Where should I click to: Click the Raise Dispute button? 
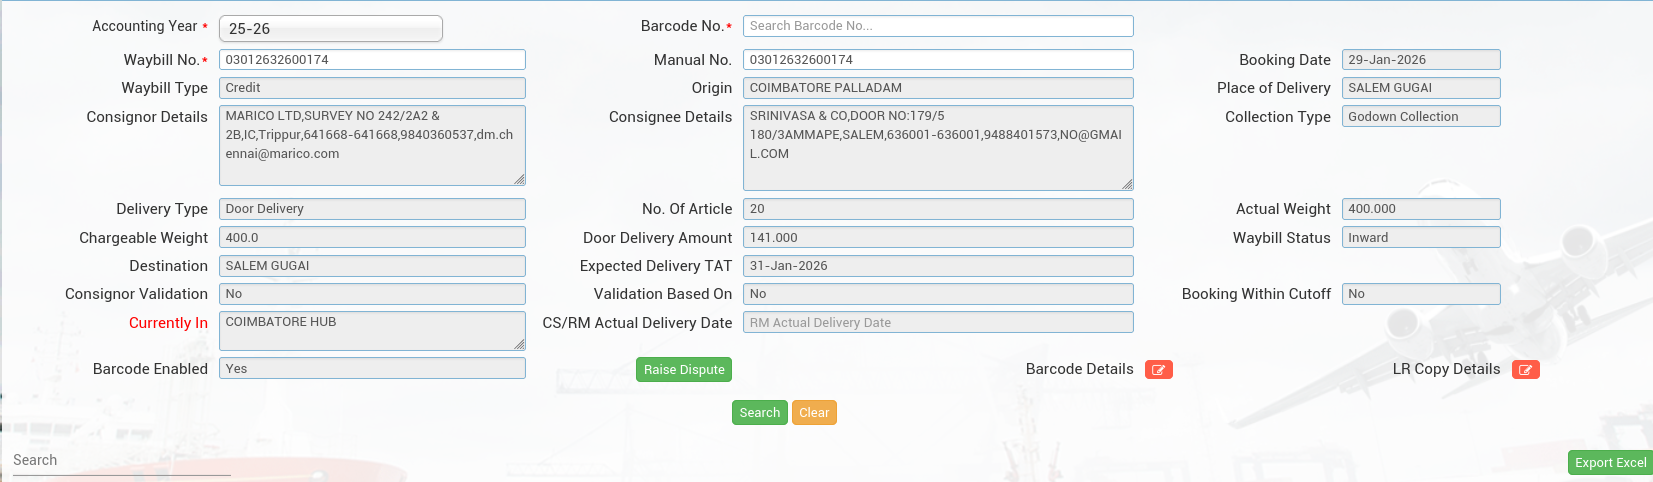pyautogui.click(x=684, y=370)
